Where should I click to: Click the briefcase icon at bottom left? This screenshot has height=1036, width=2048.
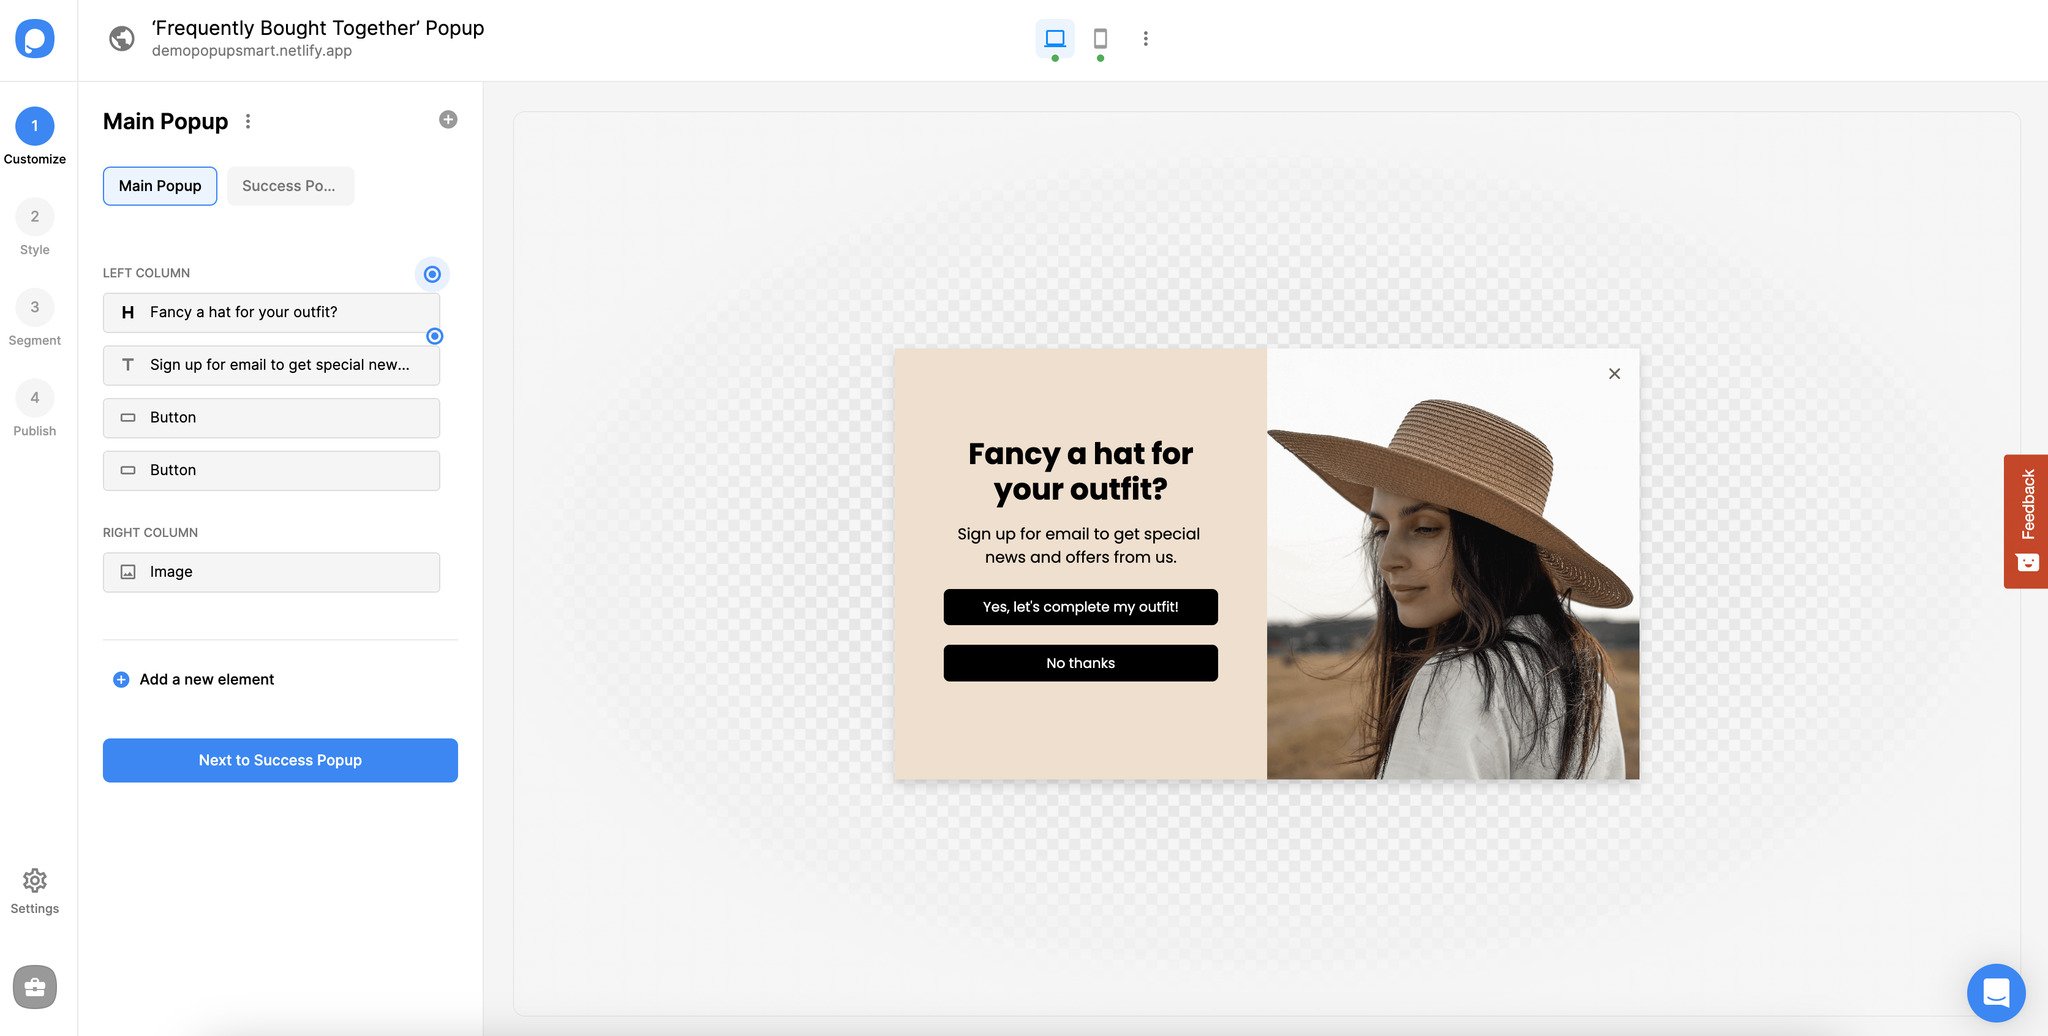pos(35,987)
